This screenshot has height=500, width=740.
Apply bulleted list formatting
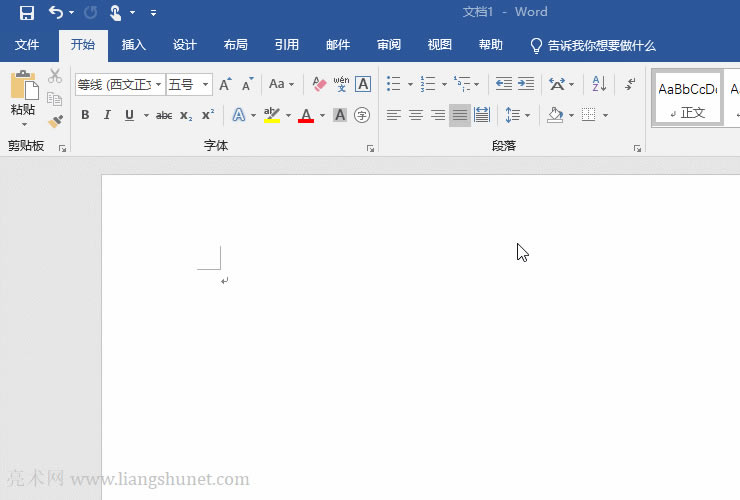(394, 84)
